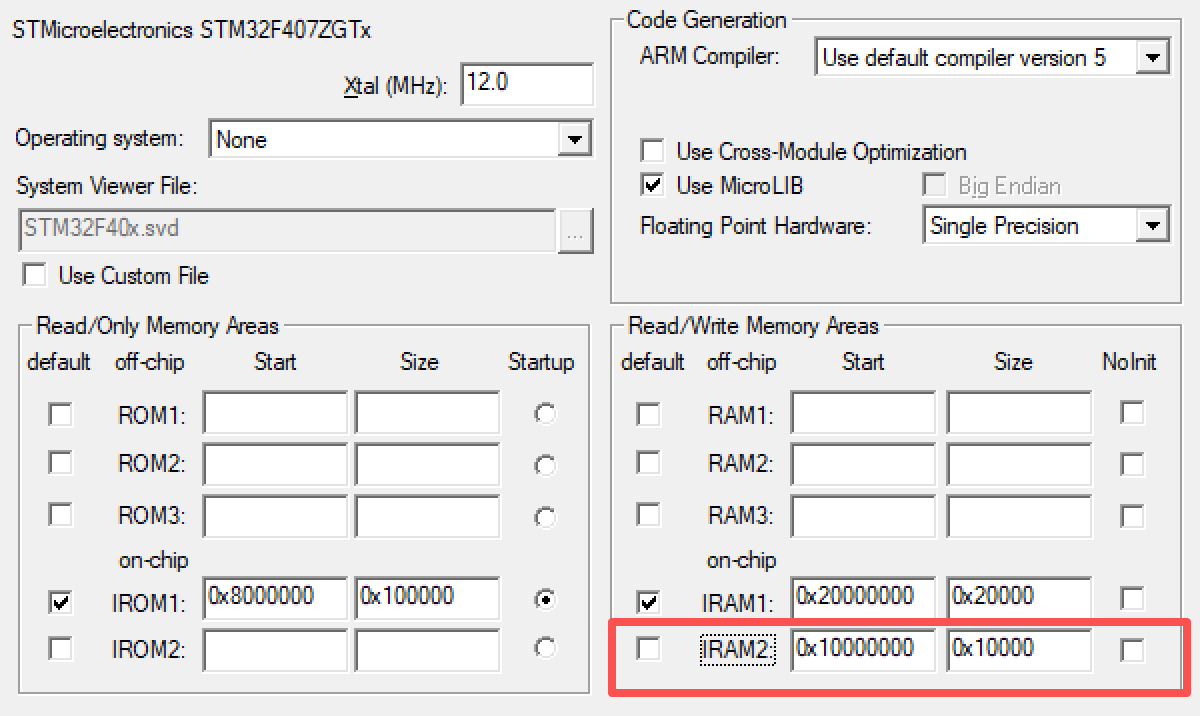Check the ROM3 default checkbox
Image resolution: width=1200 pixels, height=716 pixels.
pyautogui.click(x=61, y=515)
